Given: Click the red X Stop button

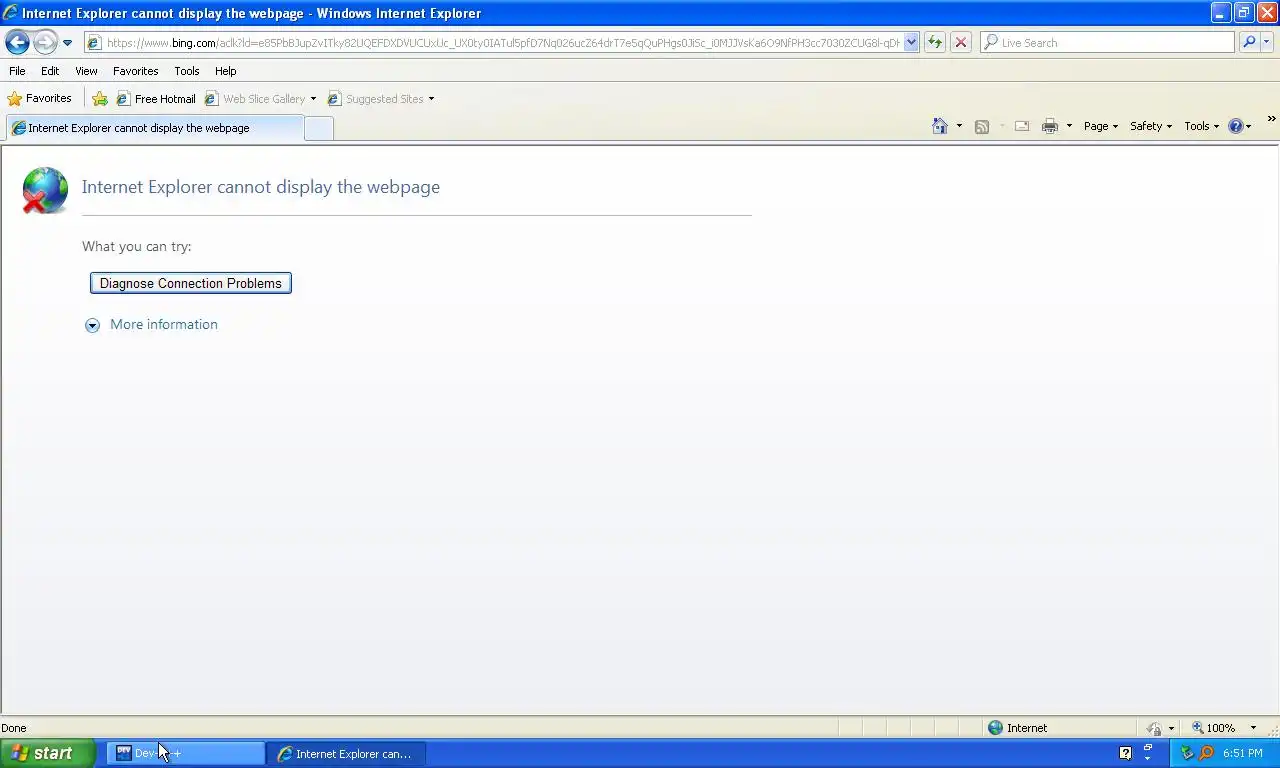Looking at the screenshot, I should pyautogui.click(x=961, y=42).
